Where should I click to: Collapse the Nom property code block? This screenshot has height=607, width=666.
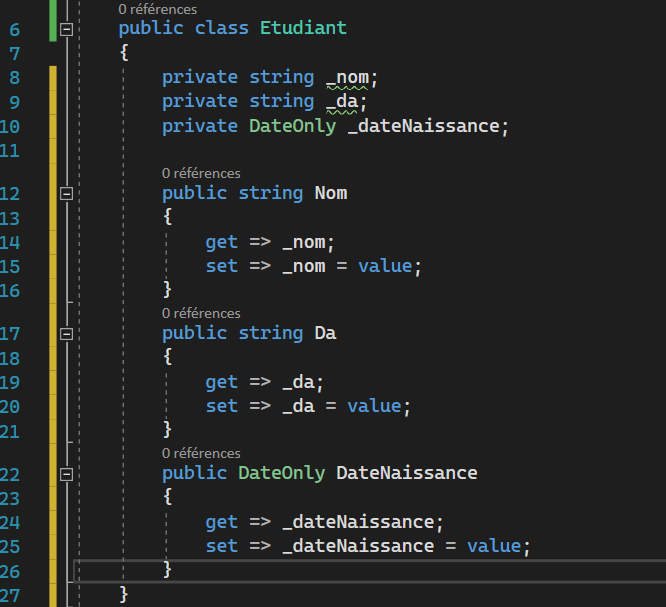pos(67,194)
